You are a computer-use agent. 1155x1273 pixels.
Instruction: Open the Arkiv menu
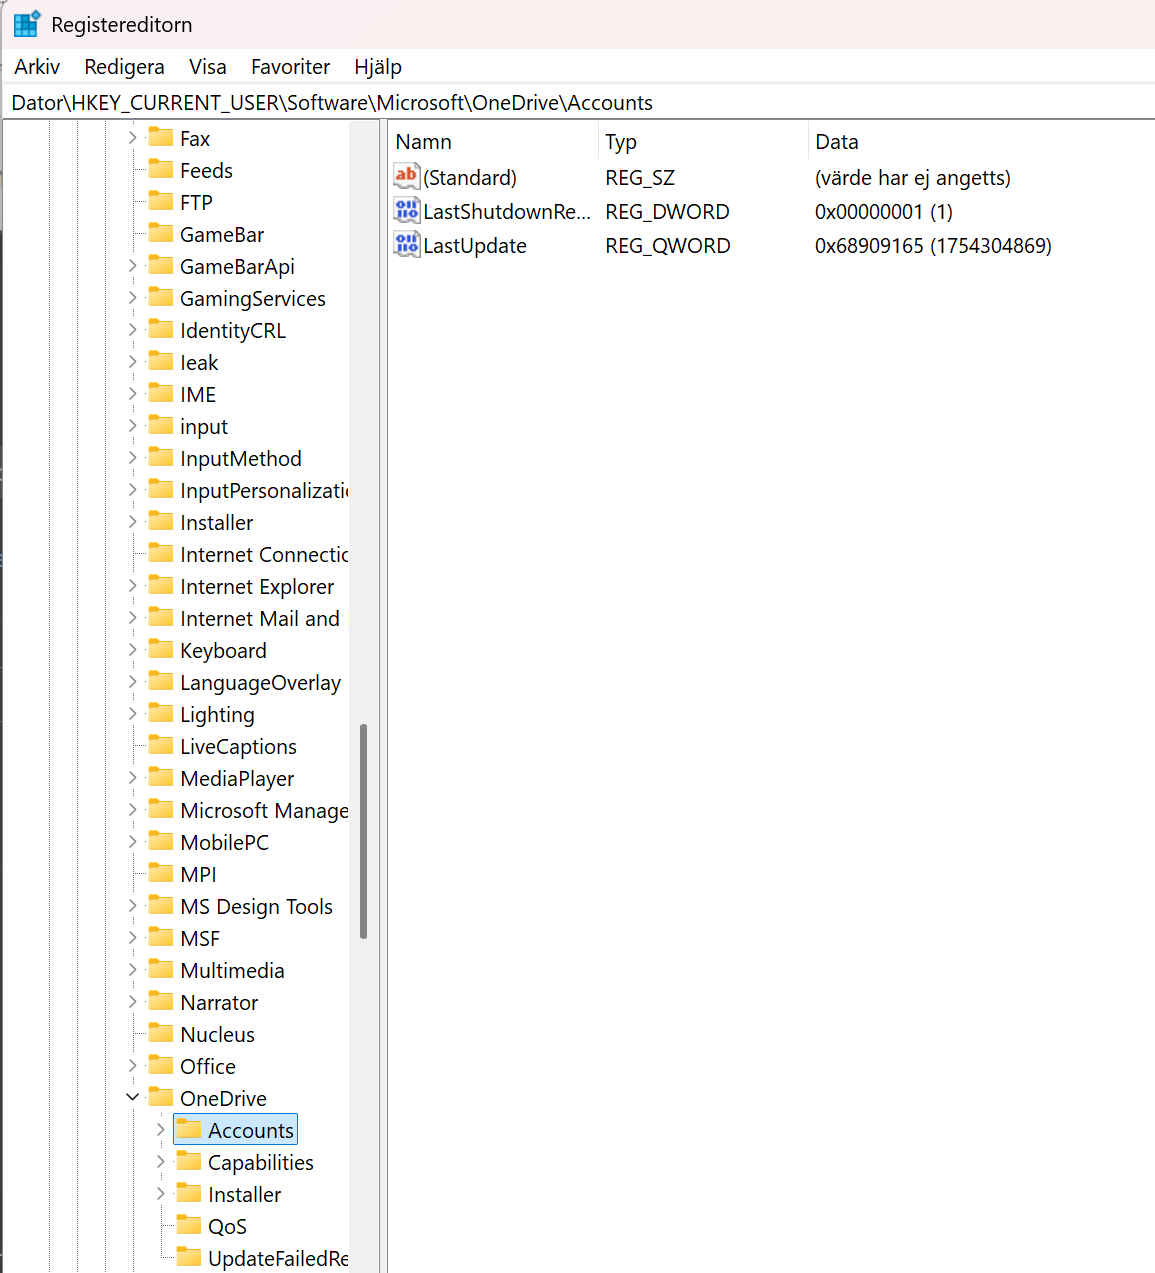tap(37, 67)
